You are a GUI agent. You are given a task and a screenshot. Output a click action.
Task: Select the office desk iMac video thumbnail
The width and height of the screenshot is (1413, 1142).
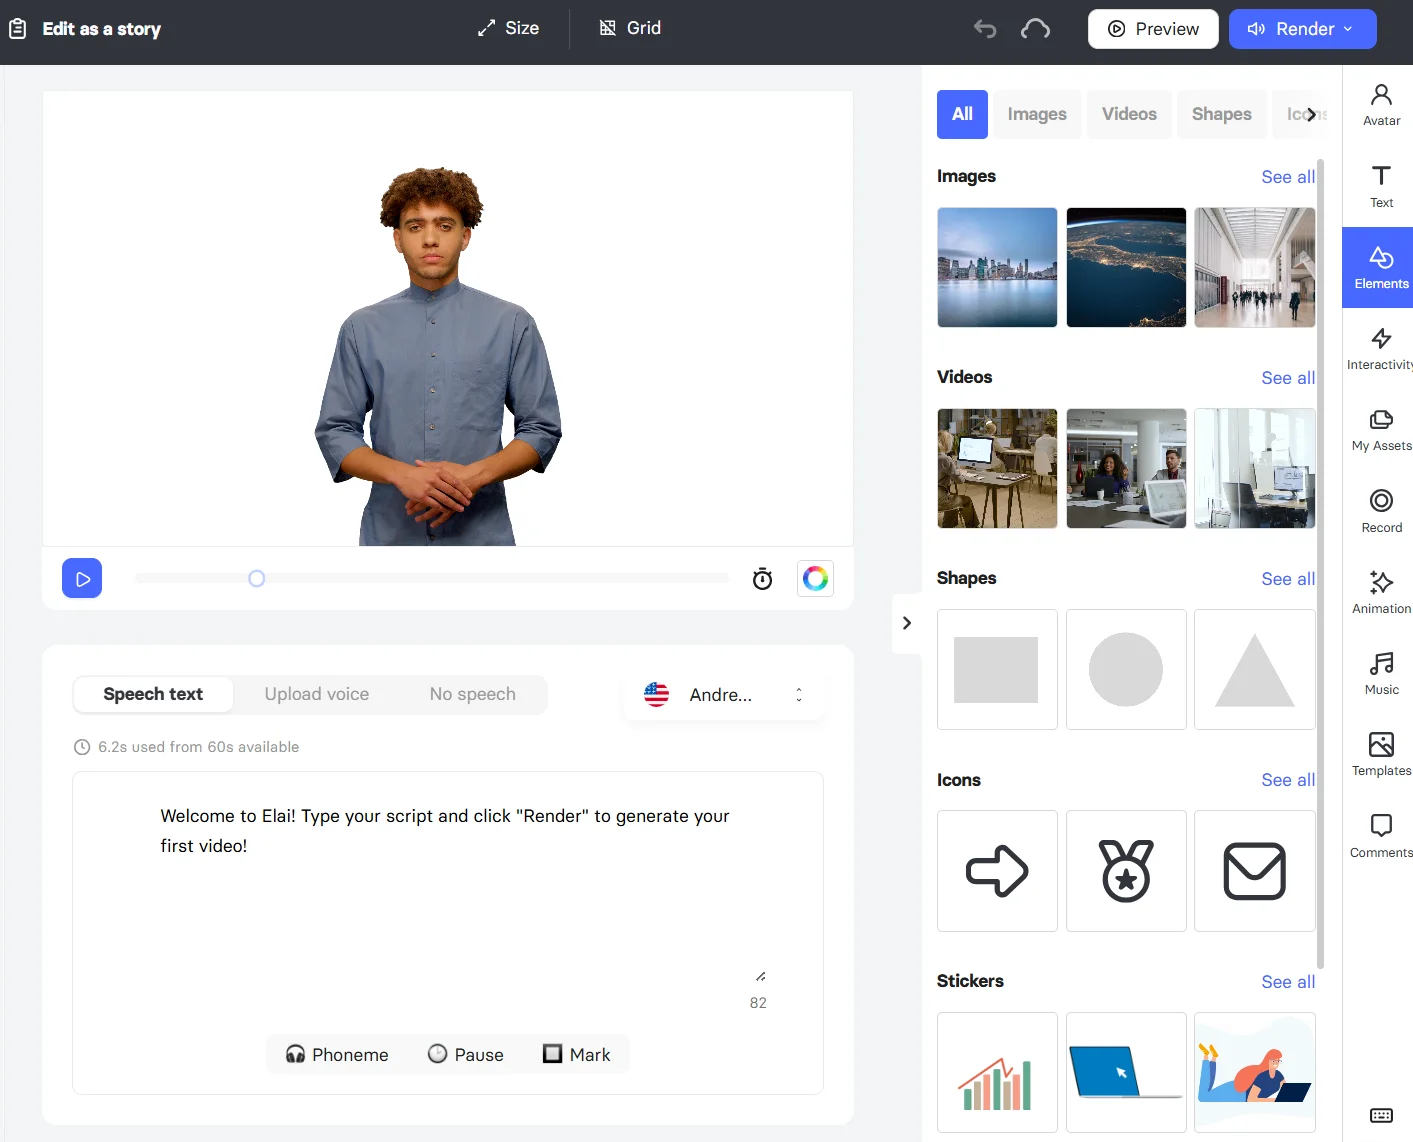997,468
